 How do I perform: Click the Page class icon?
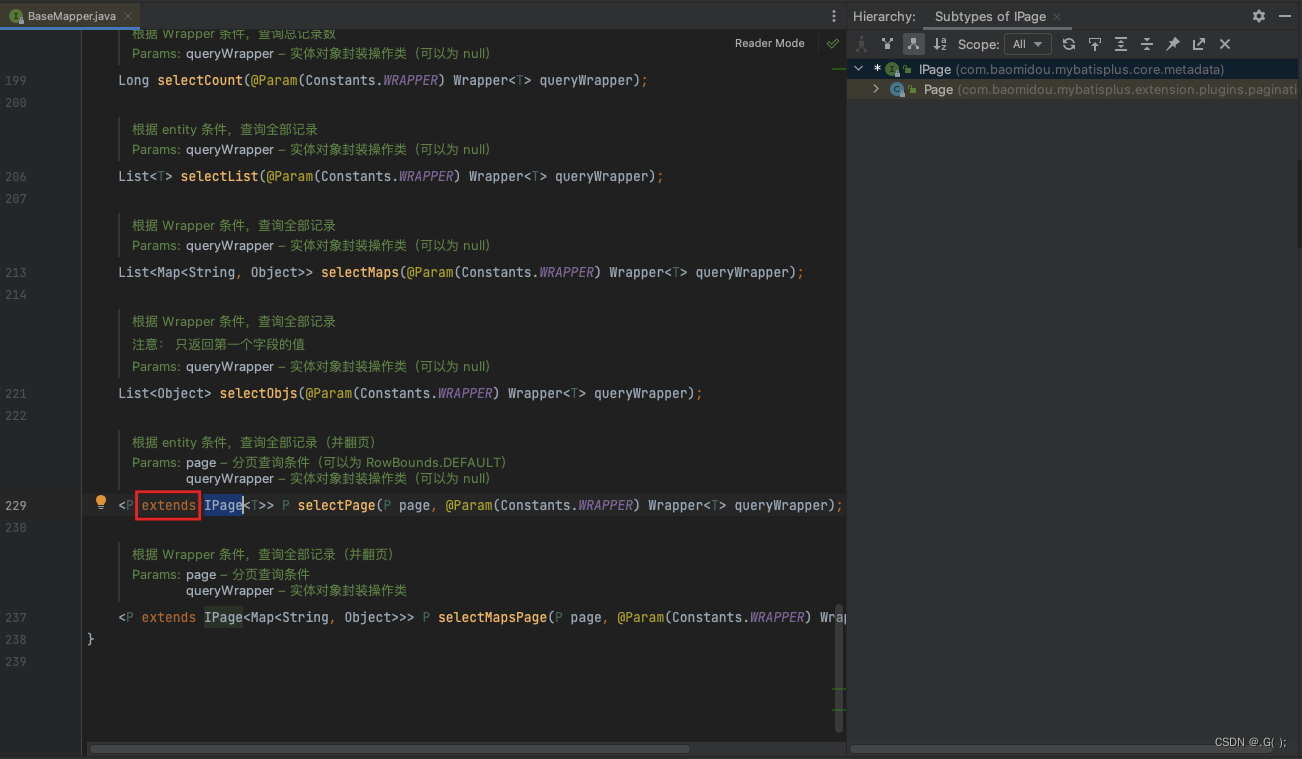click(x=898, y=89)
